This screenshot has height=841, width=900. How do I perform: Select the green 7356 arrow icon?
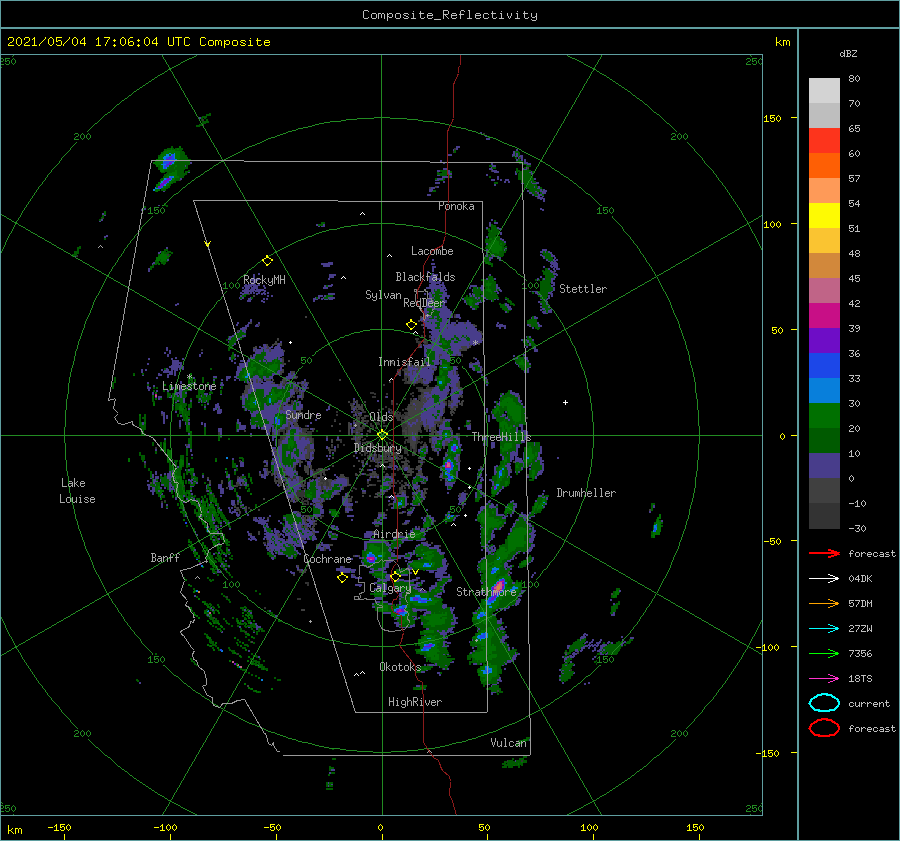pyautogui.click(x=824, y=653)
